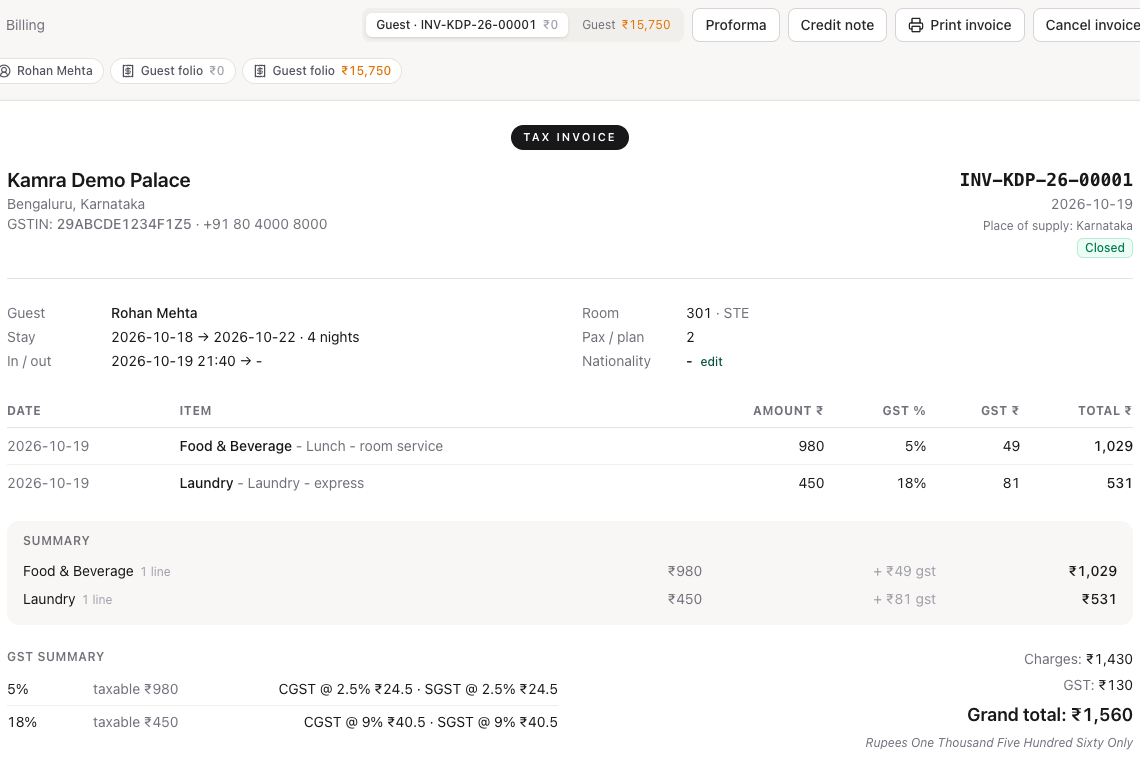1140x760 pixels.
Task: Click the large invoice number INV-KDP-26-00001 heading
Action: point(1046,180)
